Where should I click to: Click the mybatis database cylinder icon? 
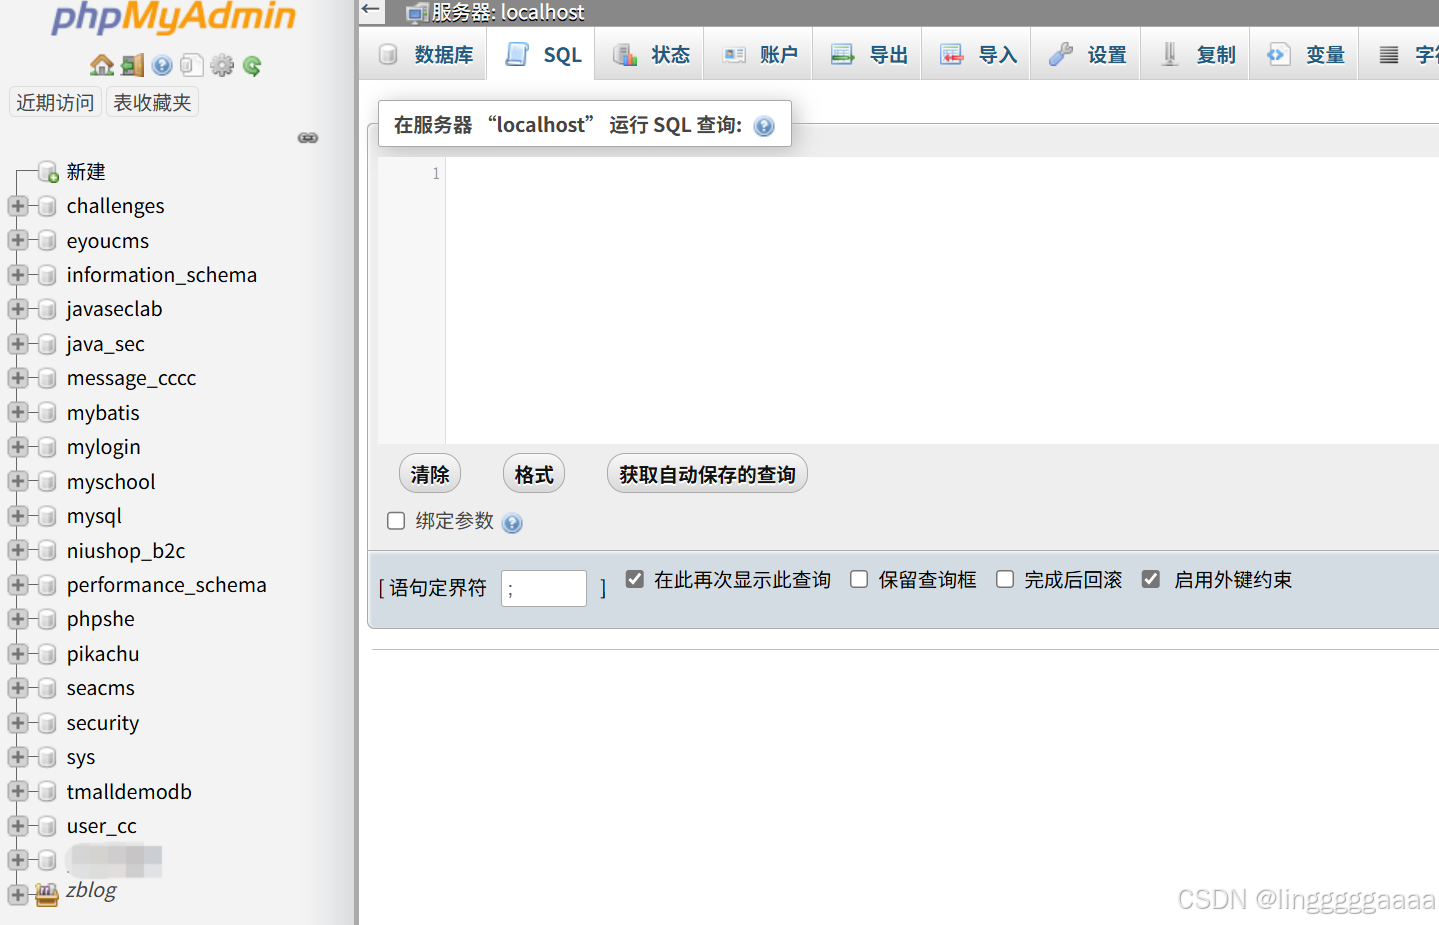[46, 413]
